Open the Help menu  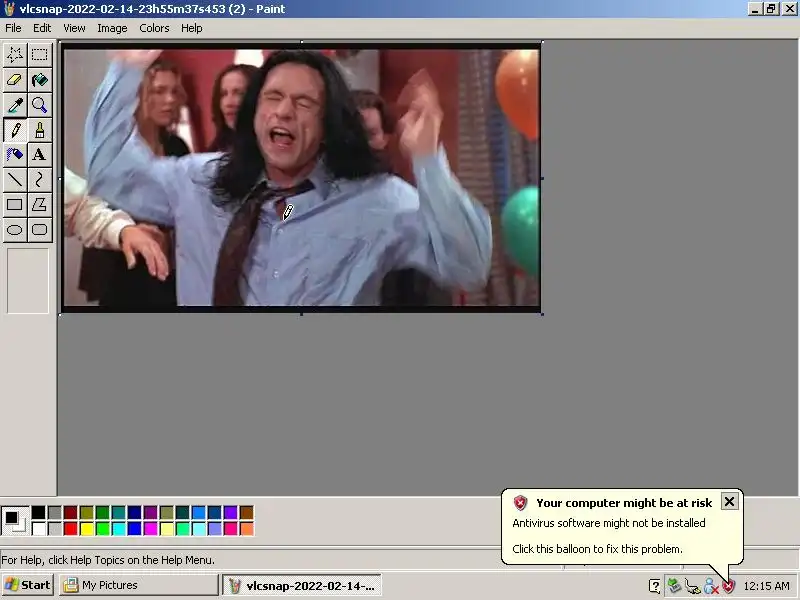[x=192, y=28]
